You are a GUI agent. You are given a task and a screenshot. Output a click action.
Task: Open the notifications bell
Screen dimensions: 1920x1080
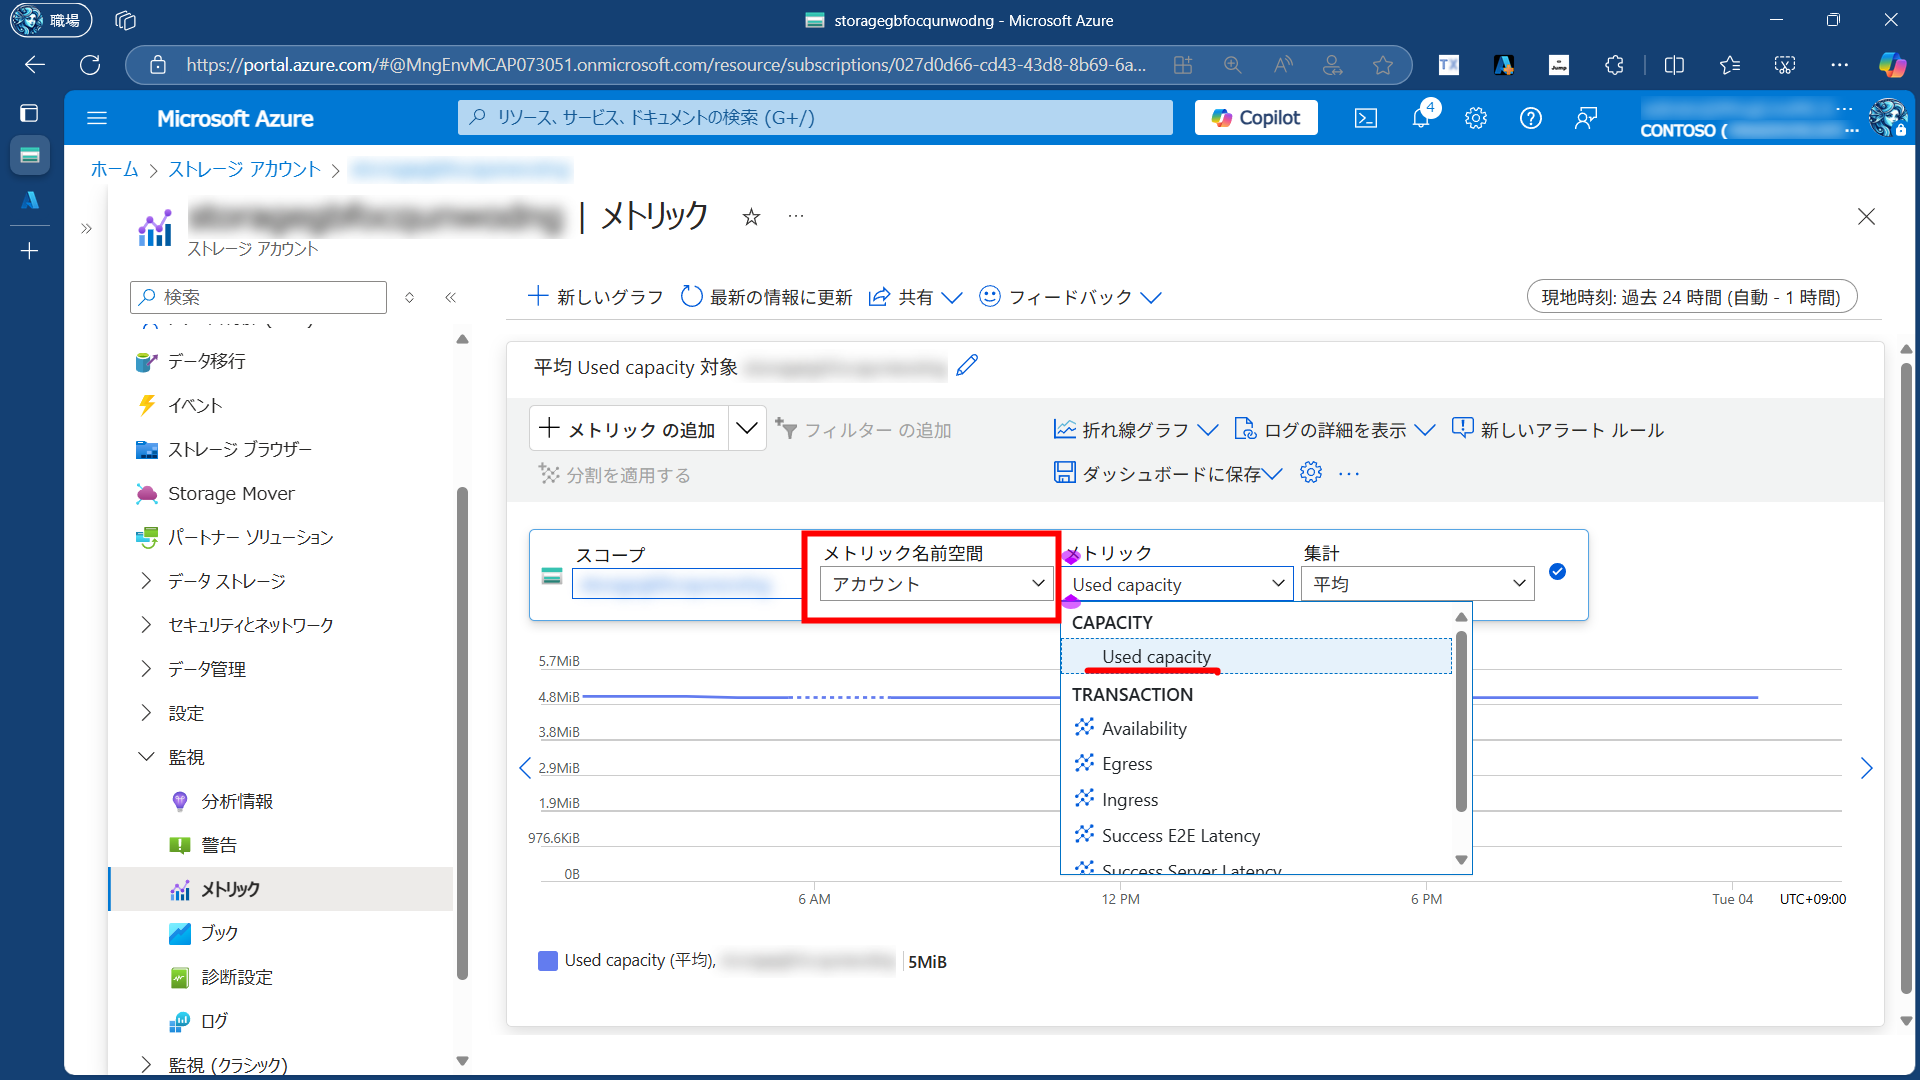[1421, 118]
